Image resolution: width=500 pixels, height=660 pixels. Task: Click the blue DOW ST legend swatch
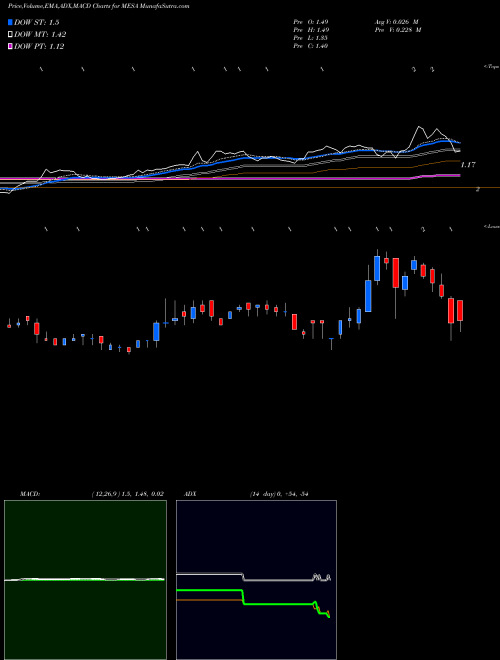coord(11,22)
